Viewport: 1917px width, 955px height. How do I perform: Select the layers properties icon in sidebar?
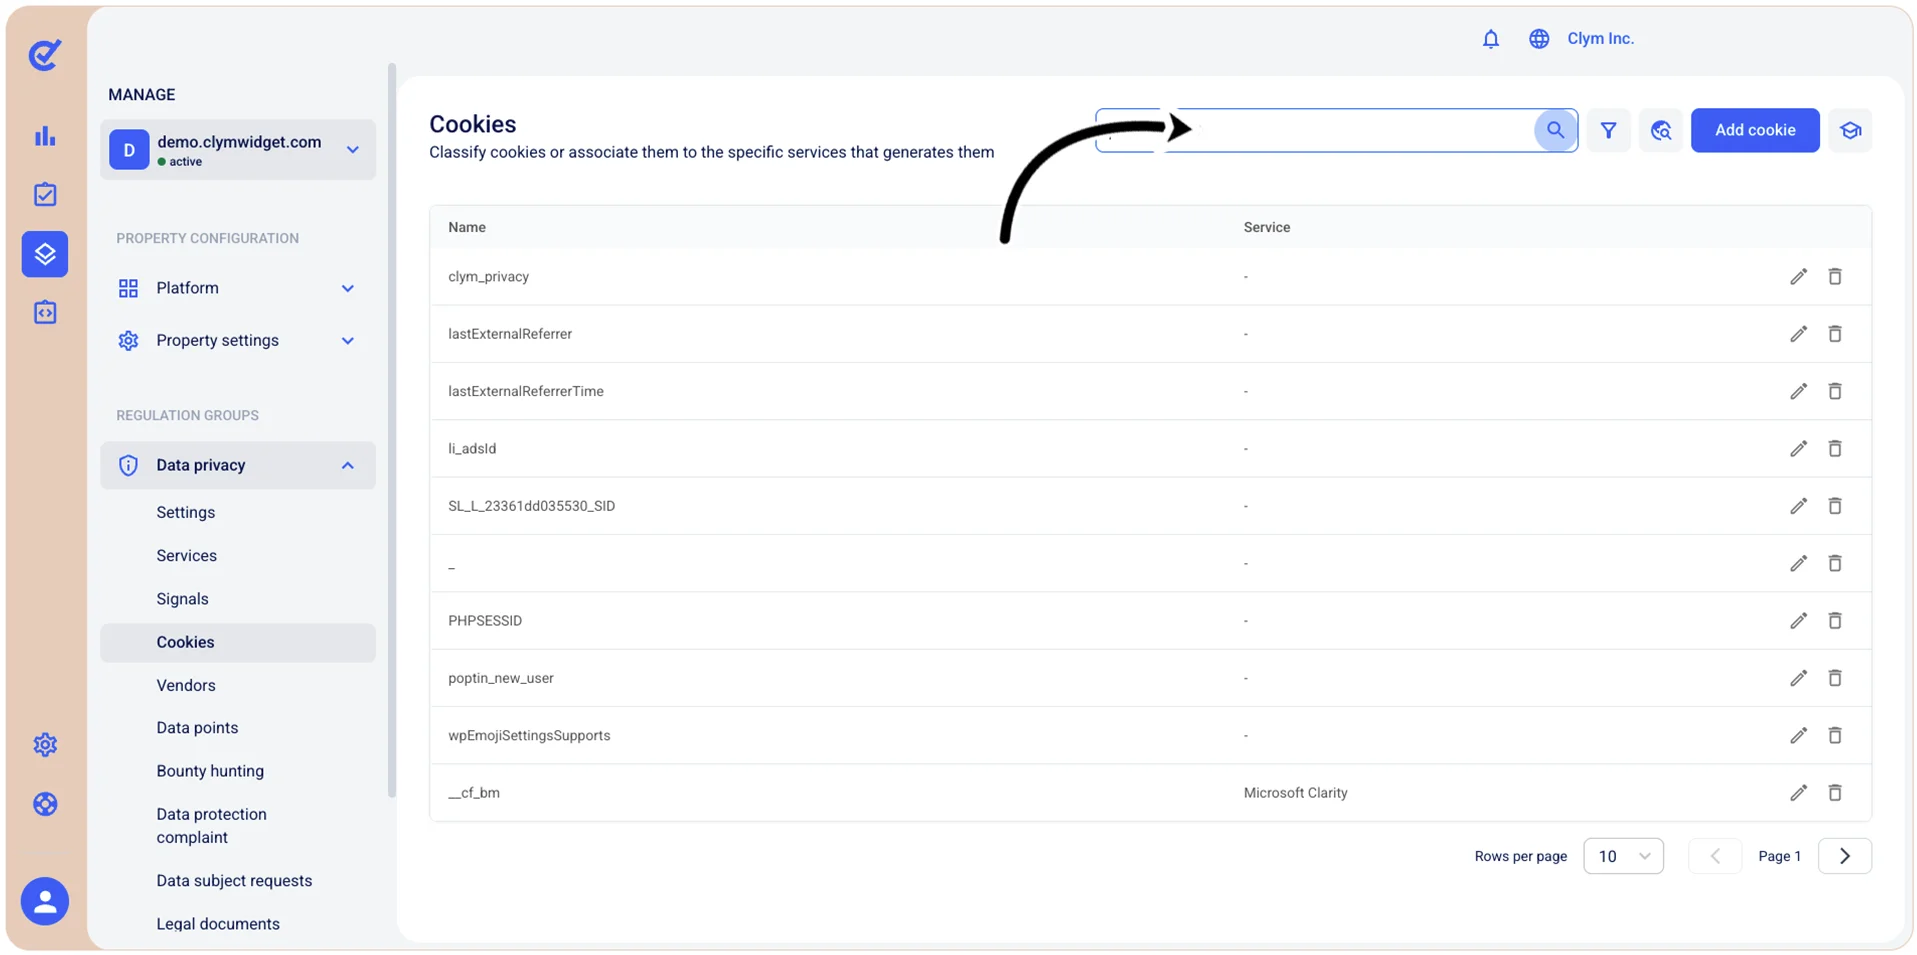(x=45, y=254)
